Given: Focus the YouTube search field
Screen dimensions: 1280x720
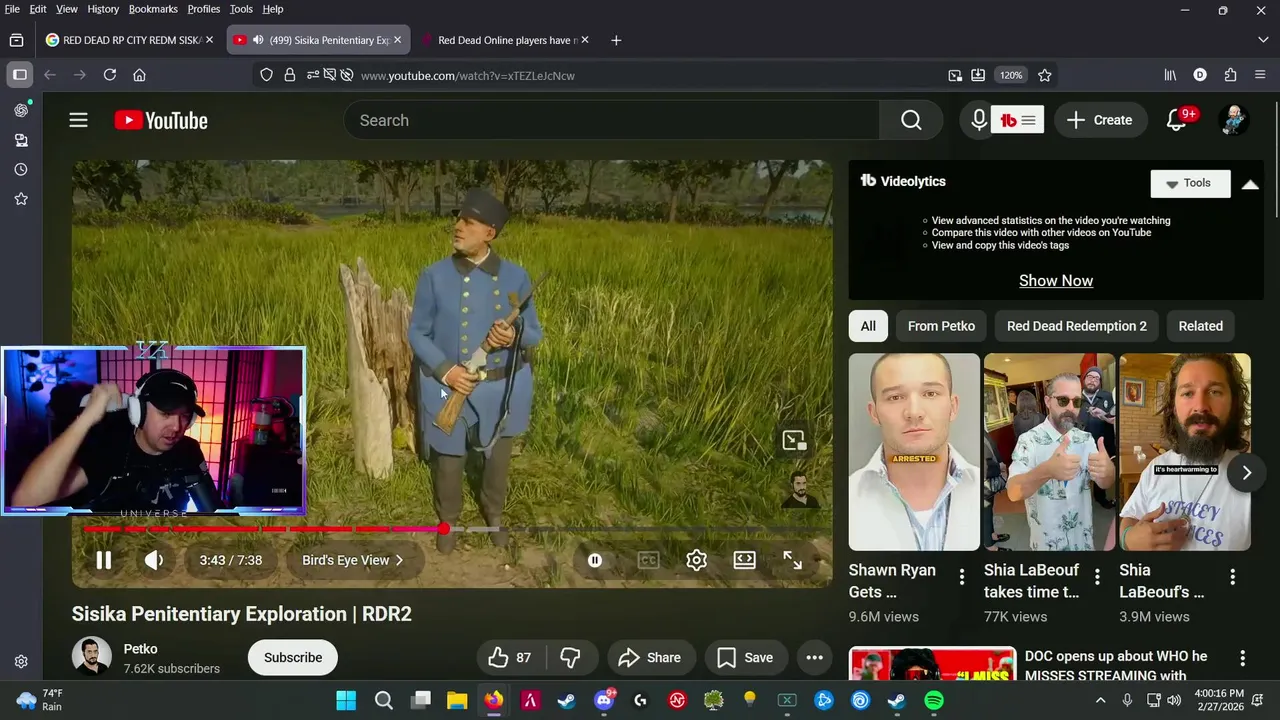Looking at the screenshot, I should (x=612, y=120).
